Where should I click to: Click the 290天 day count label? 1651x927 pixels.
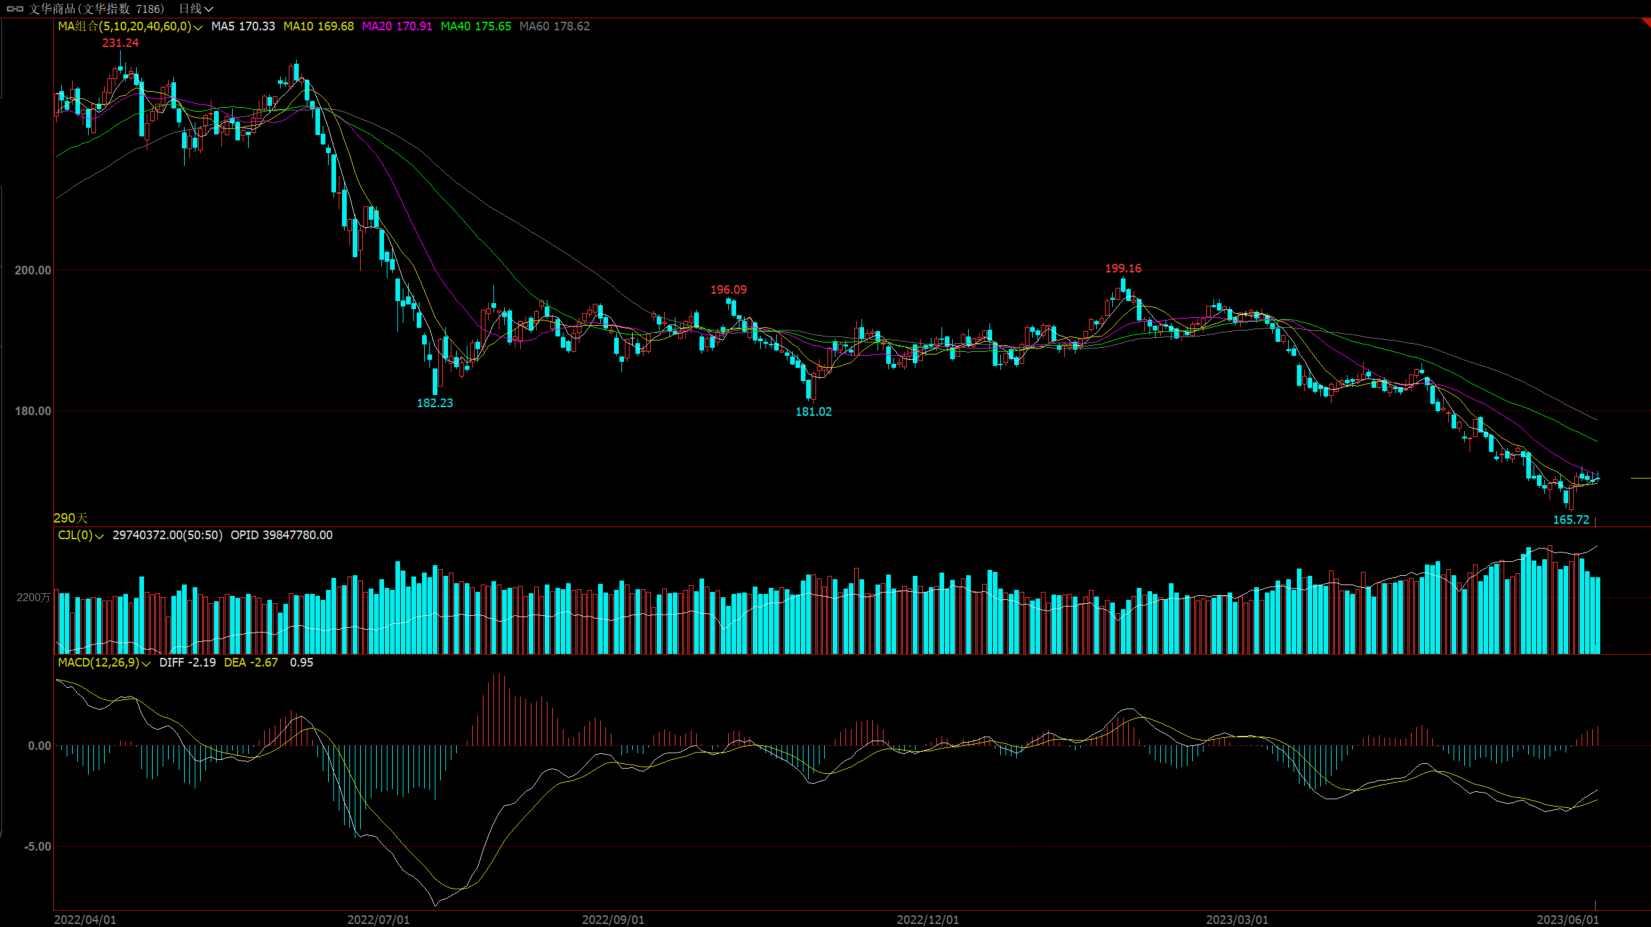tap(70, 518)
